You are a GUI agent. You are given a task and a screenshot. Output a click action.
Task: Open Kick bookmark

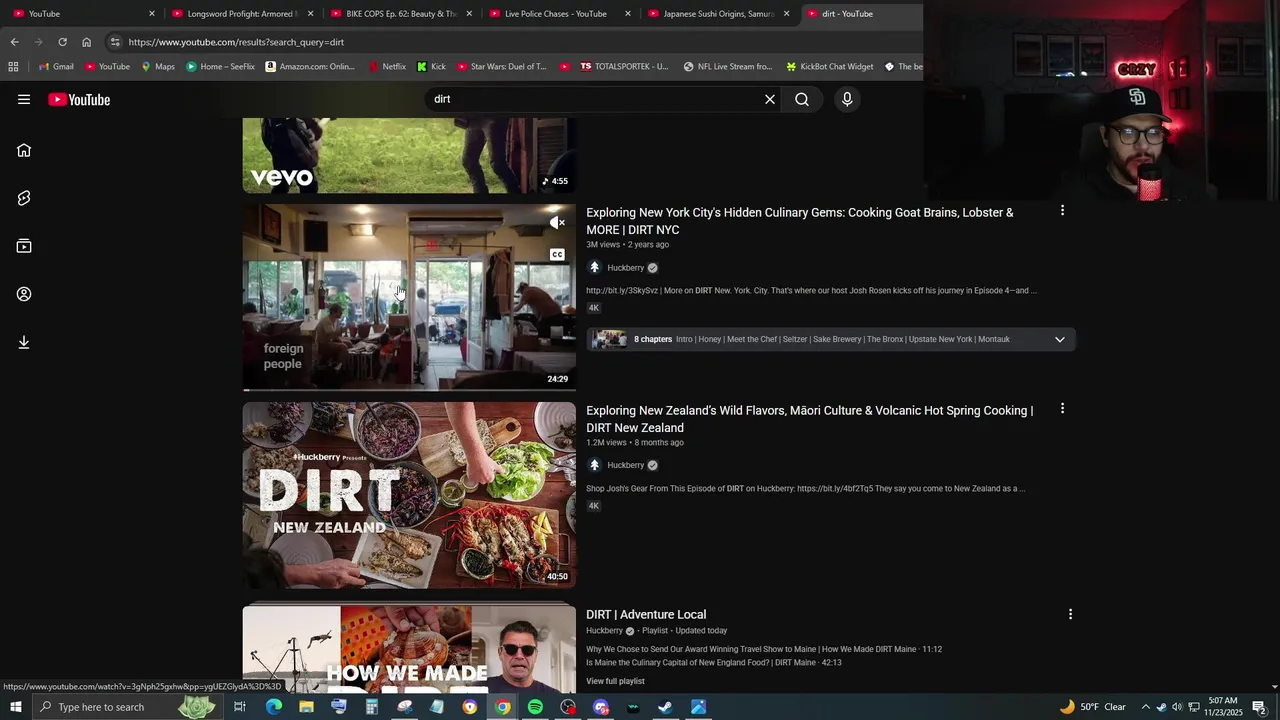431,67
